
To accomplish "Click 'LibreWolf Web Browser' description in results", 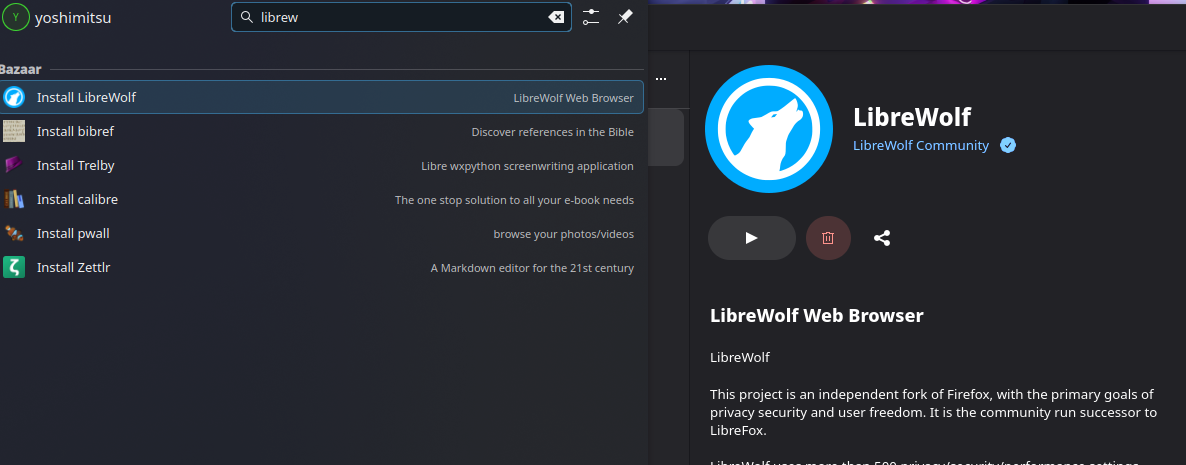I will 573,98.
